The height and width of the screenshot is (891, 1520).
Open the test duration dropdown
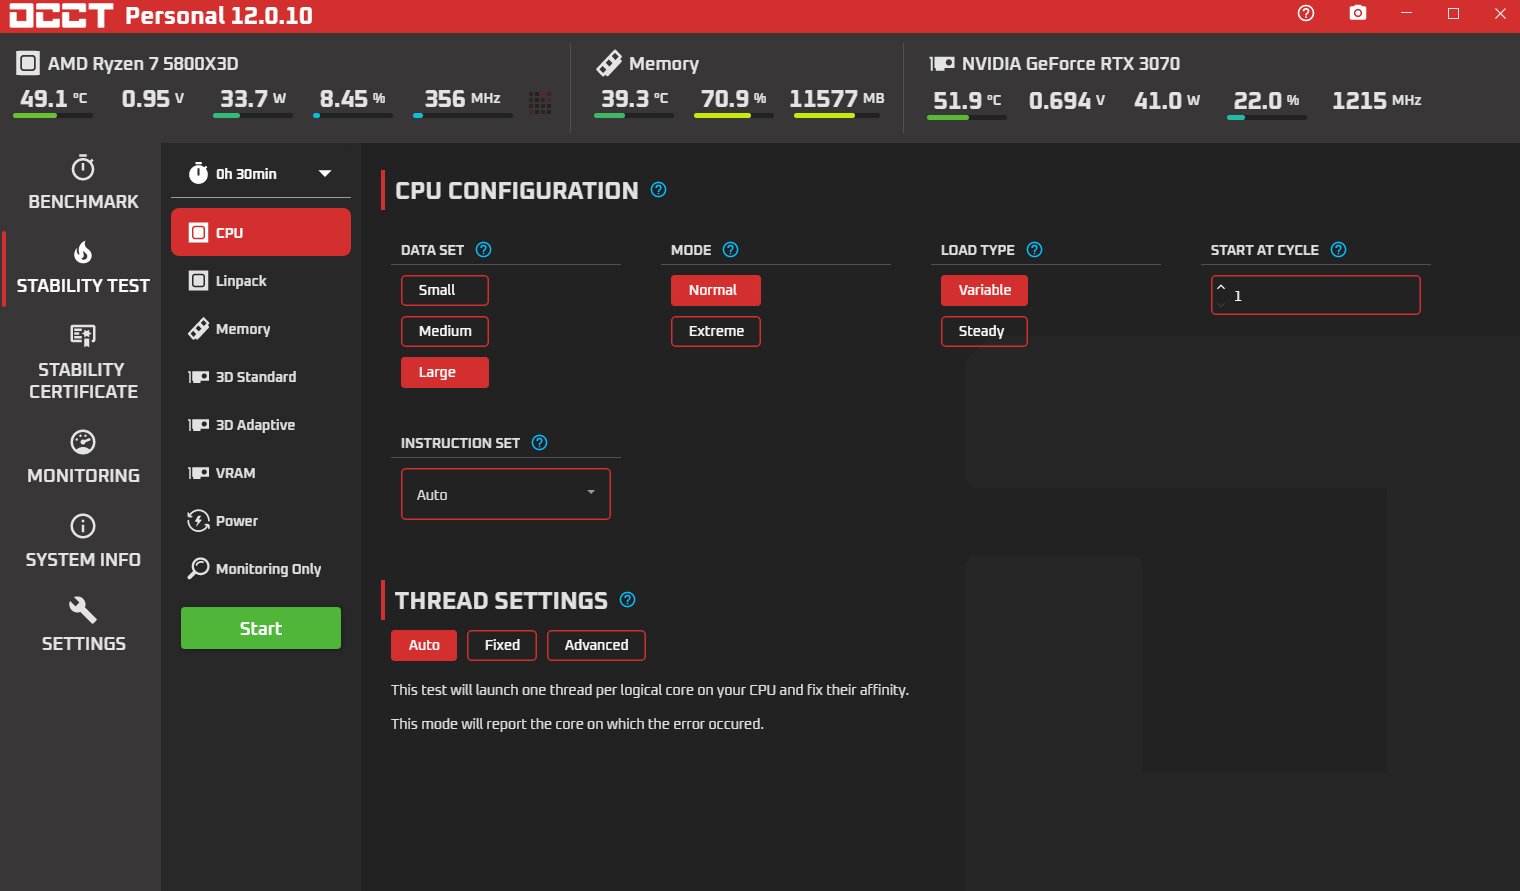coord(260,173)
